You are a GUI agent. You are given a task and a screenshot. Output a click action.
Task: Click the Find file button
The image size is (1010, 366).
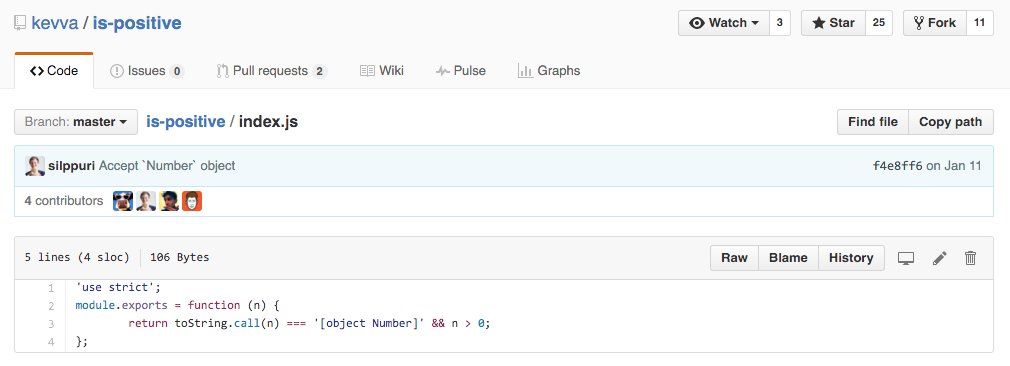tap(873, 122)
